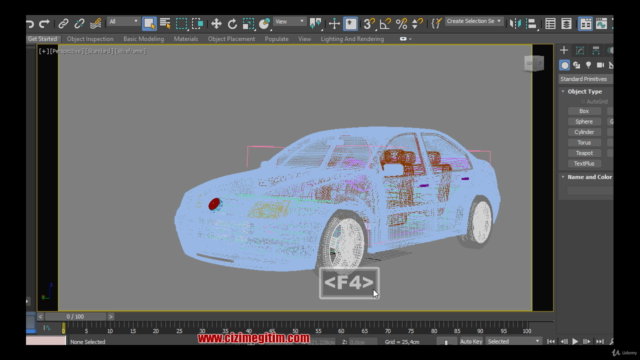Click the TextPlus primitive button
Screen dimensions: 640x360
(584, 163)
